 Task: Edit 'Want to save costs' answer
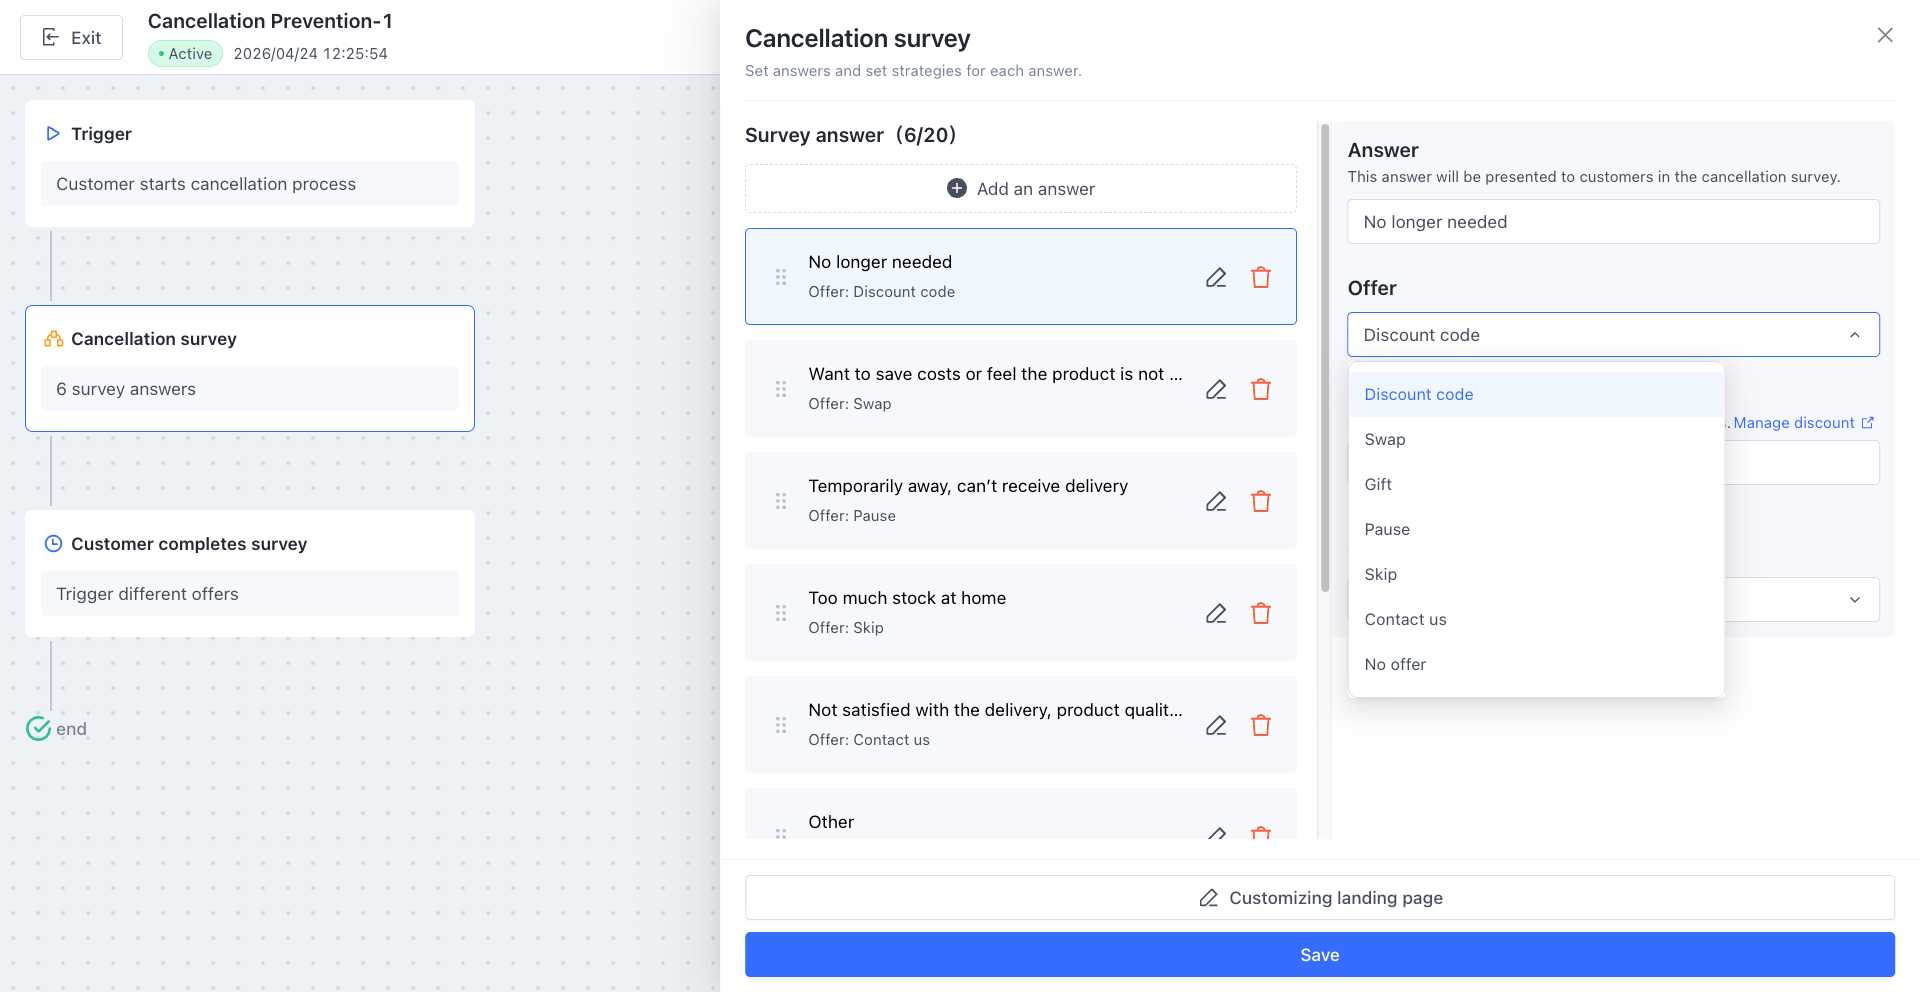click(1216, 390)
